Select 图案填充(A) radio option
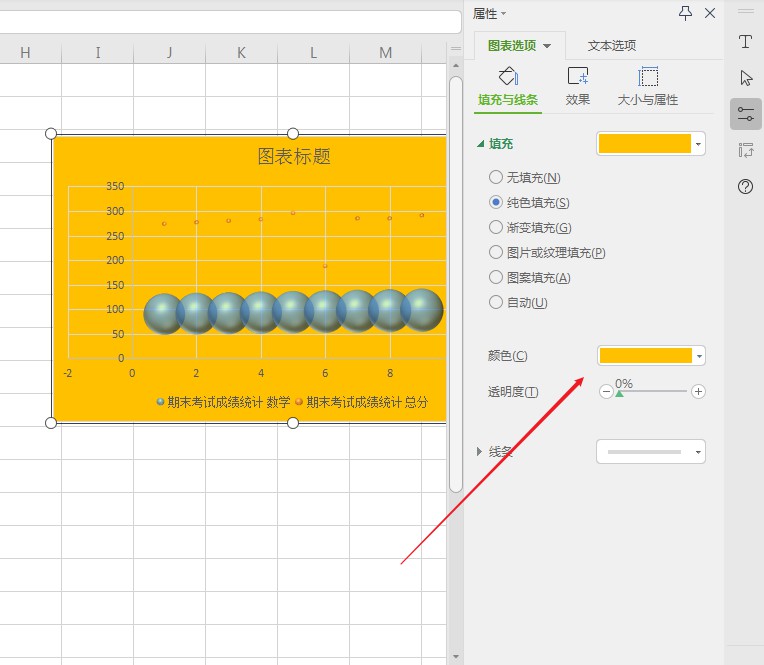The width and height of the screenshot is (764, 665). (496, 277)
